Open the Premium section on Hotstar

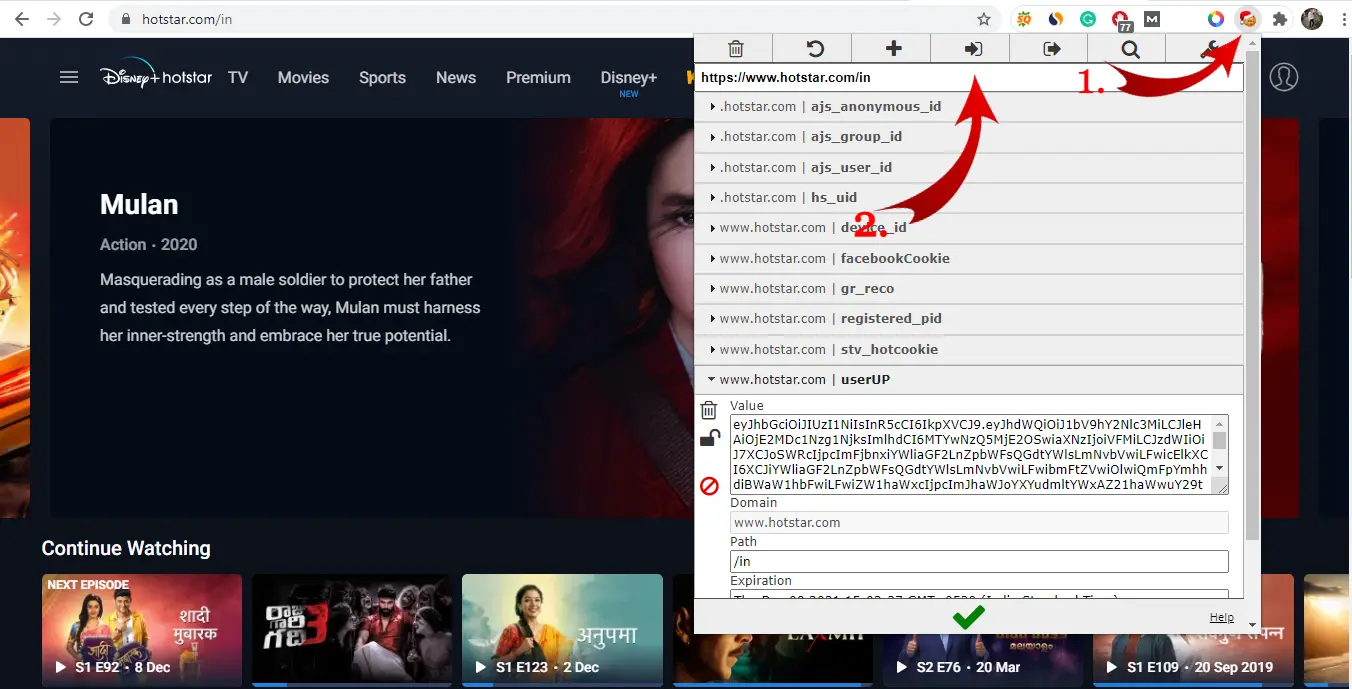538,77
